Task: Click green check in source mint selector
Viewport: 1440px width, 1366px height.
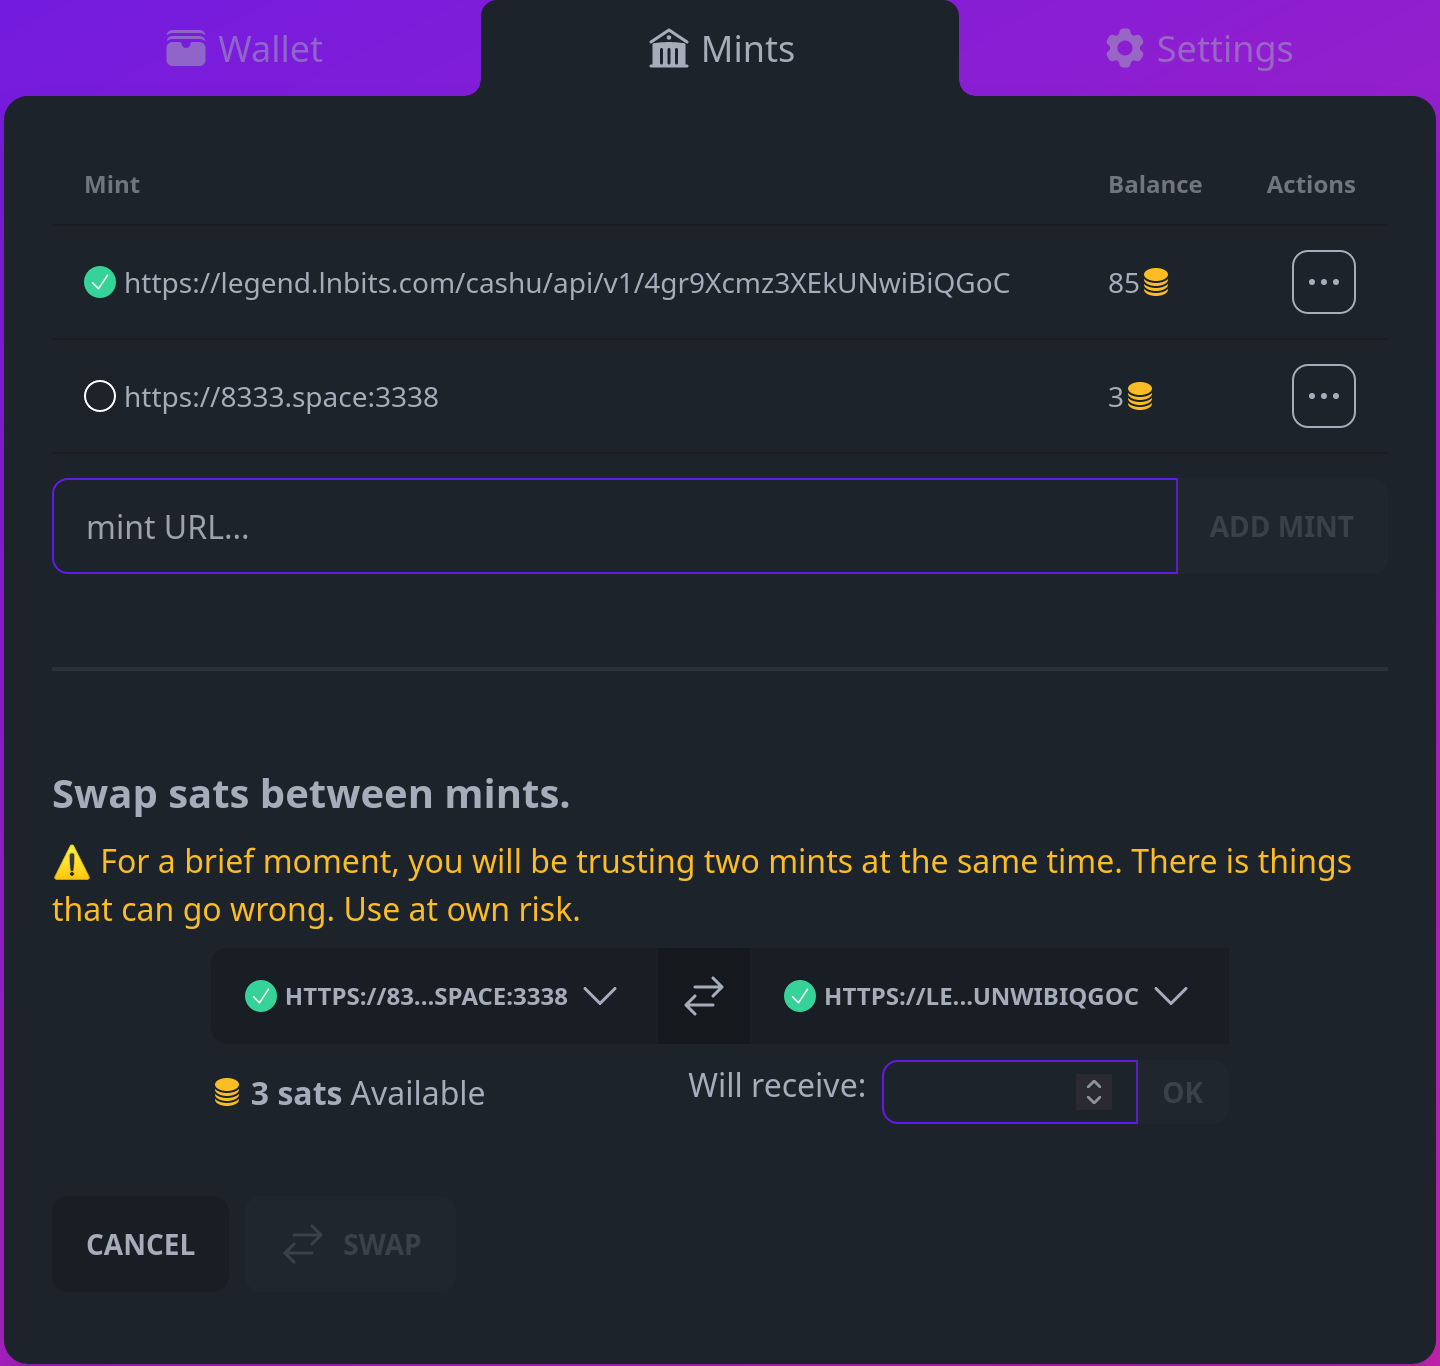Action: pos(261,996)
